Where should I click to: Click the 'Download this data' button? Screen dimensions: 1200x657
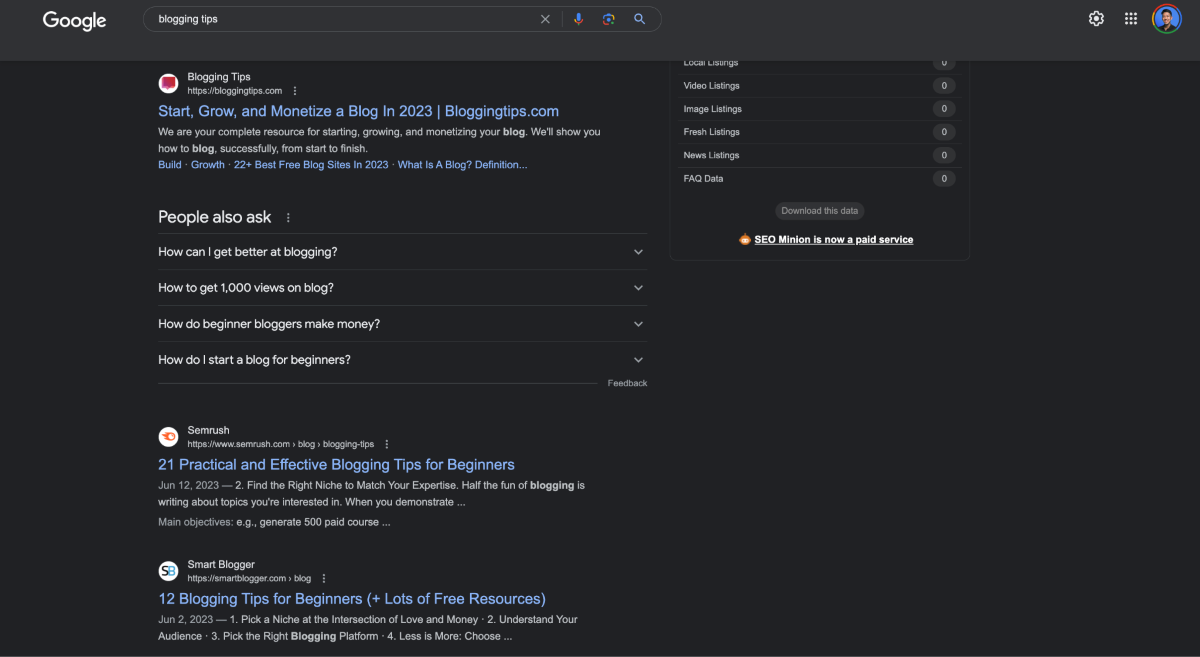(x=820, y=211)
